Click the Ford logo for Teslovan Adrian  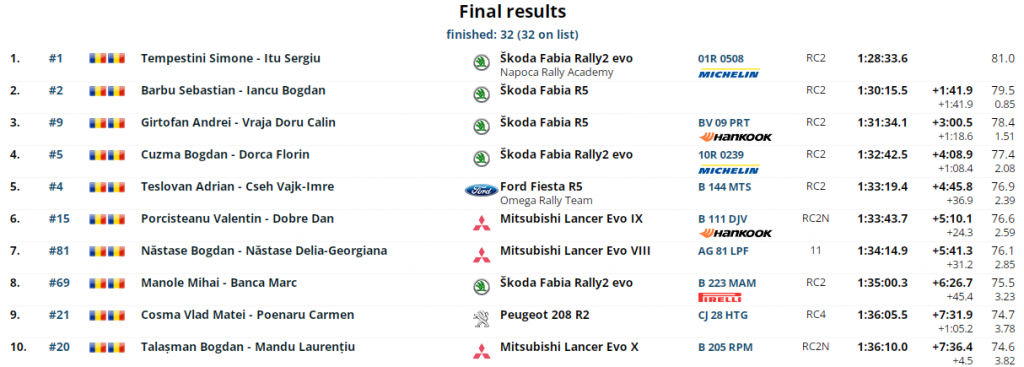click(481, 191)
